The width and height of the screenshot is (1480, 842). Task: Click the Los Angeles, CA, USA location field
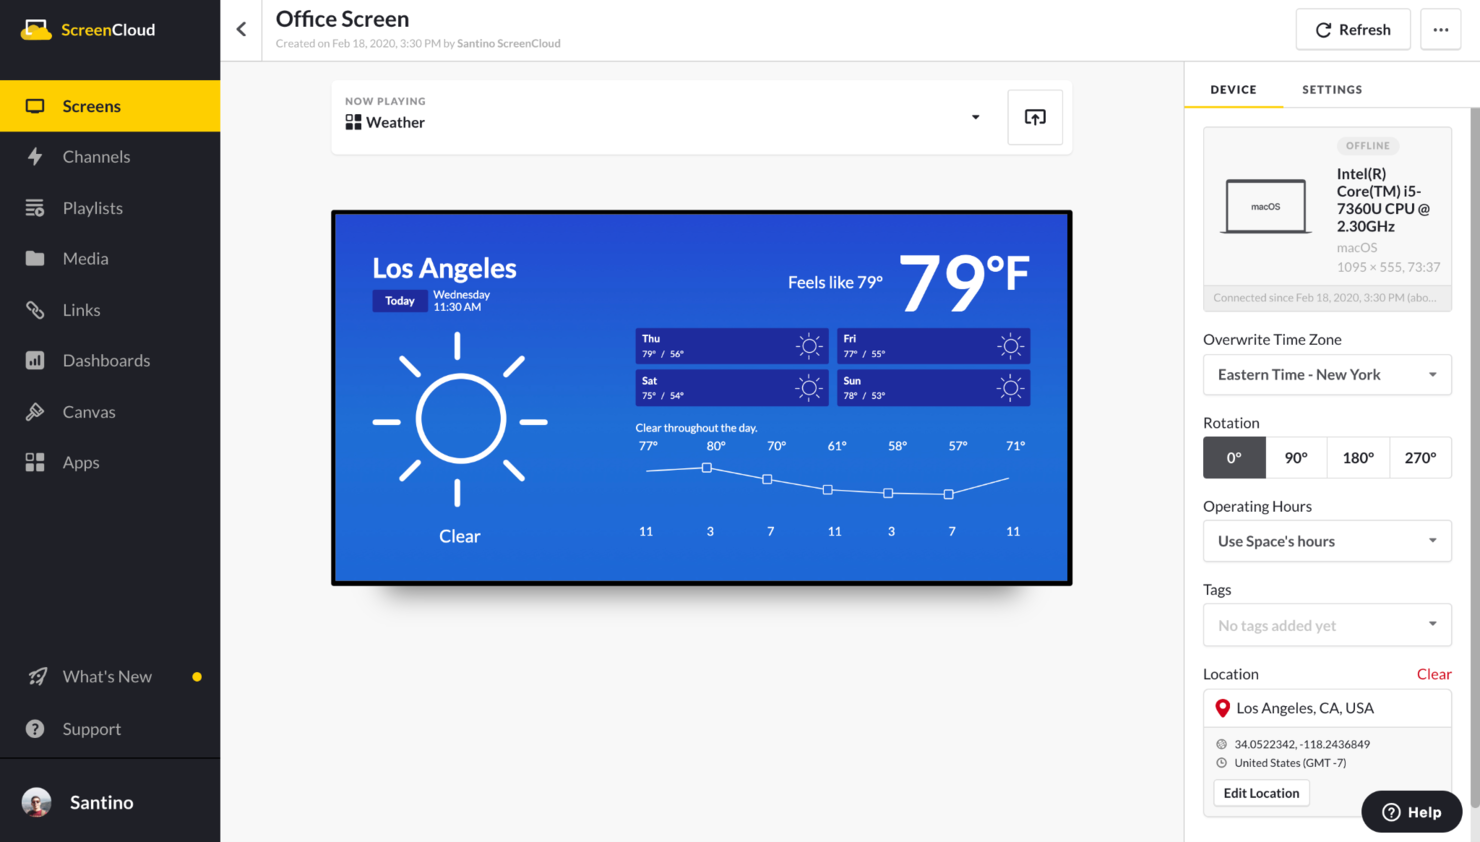tap(1327, 708)
